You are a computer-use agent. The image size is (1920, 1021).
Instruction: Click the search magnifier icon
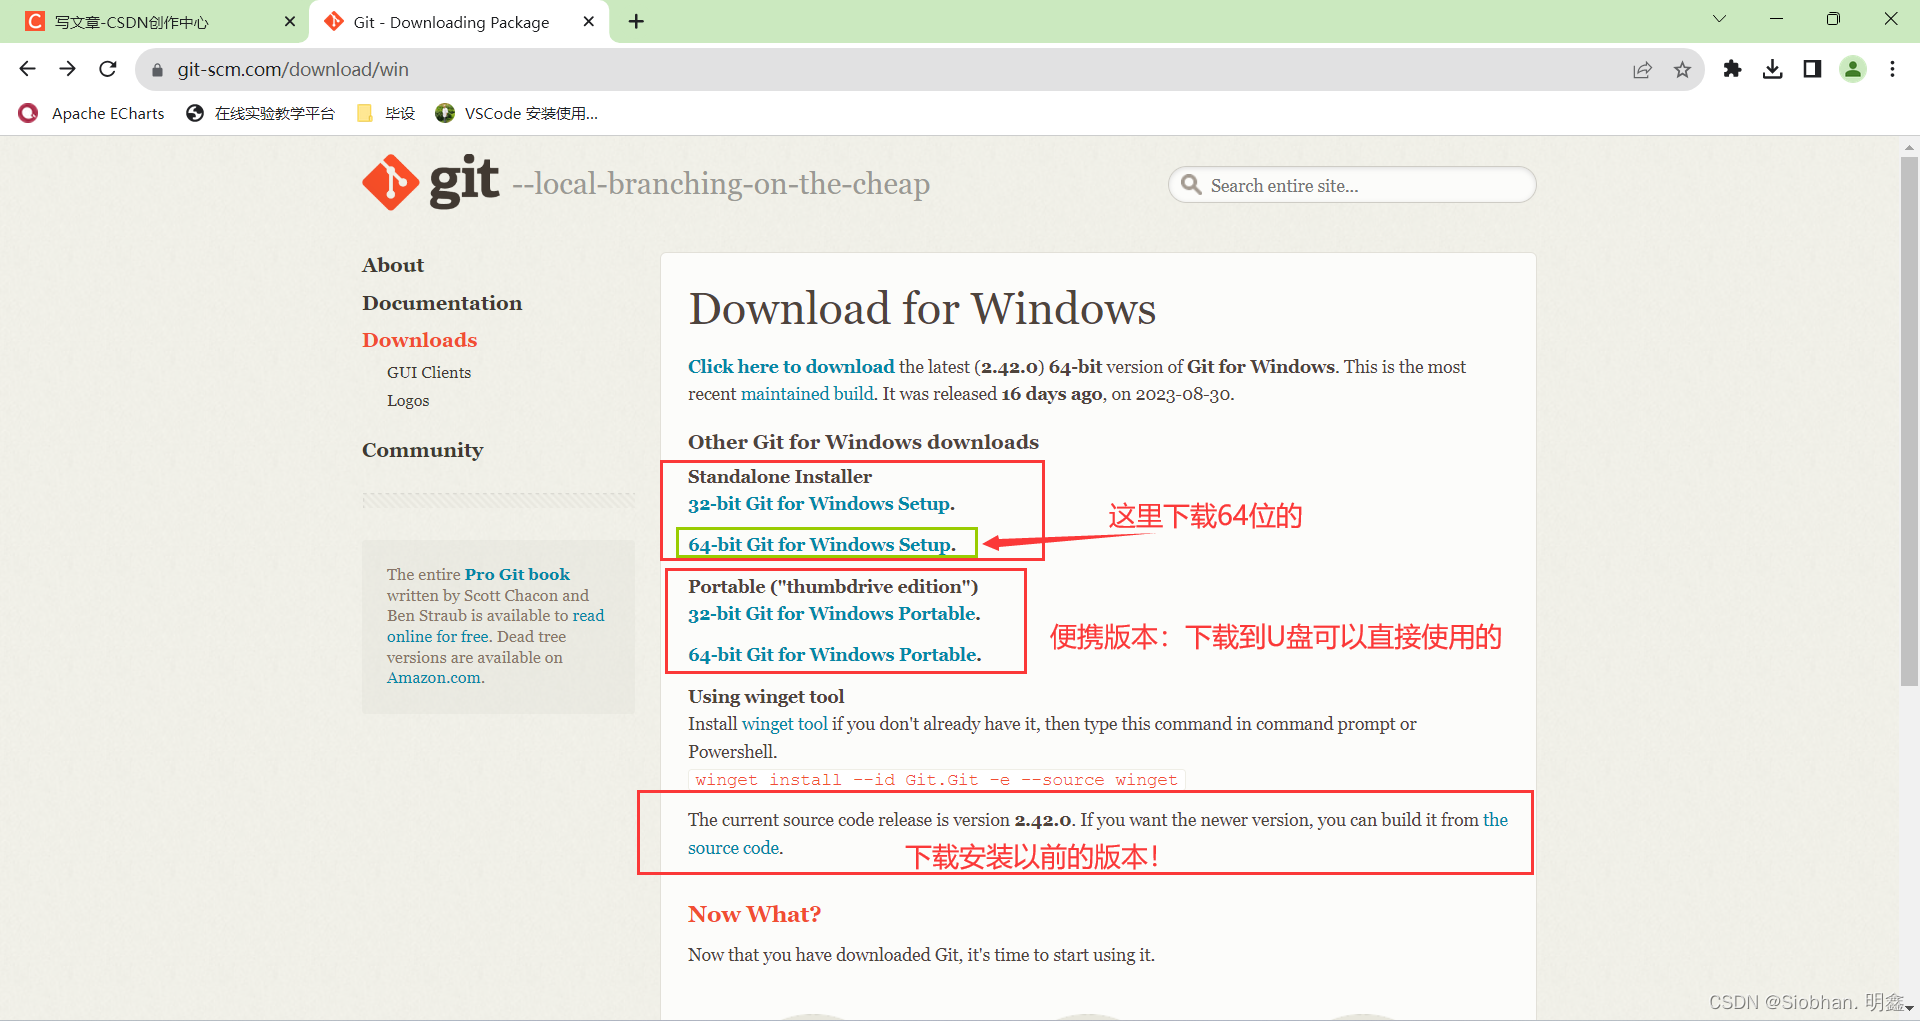tap(1190, 185)
